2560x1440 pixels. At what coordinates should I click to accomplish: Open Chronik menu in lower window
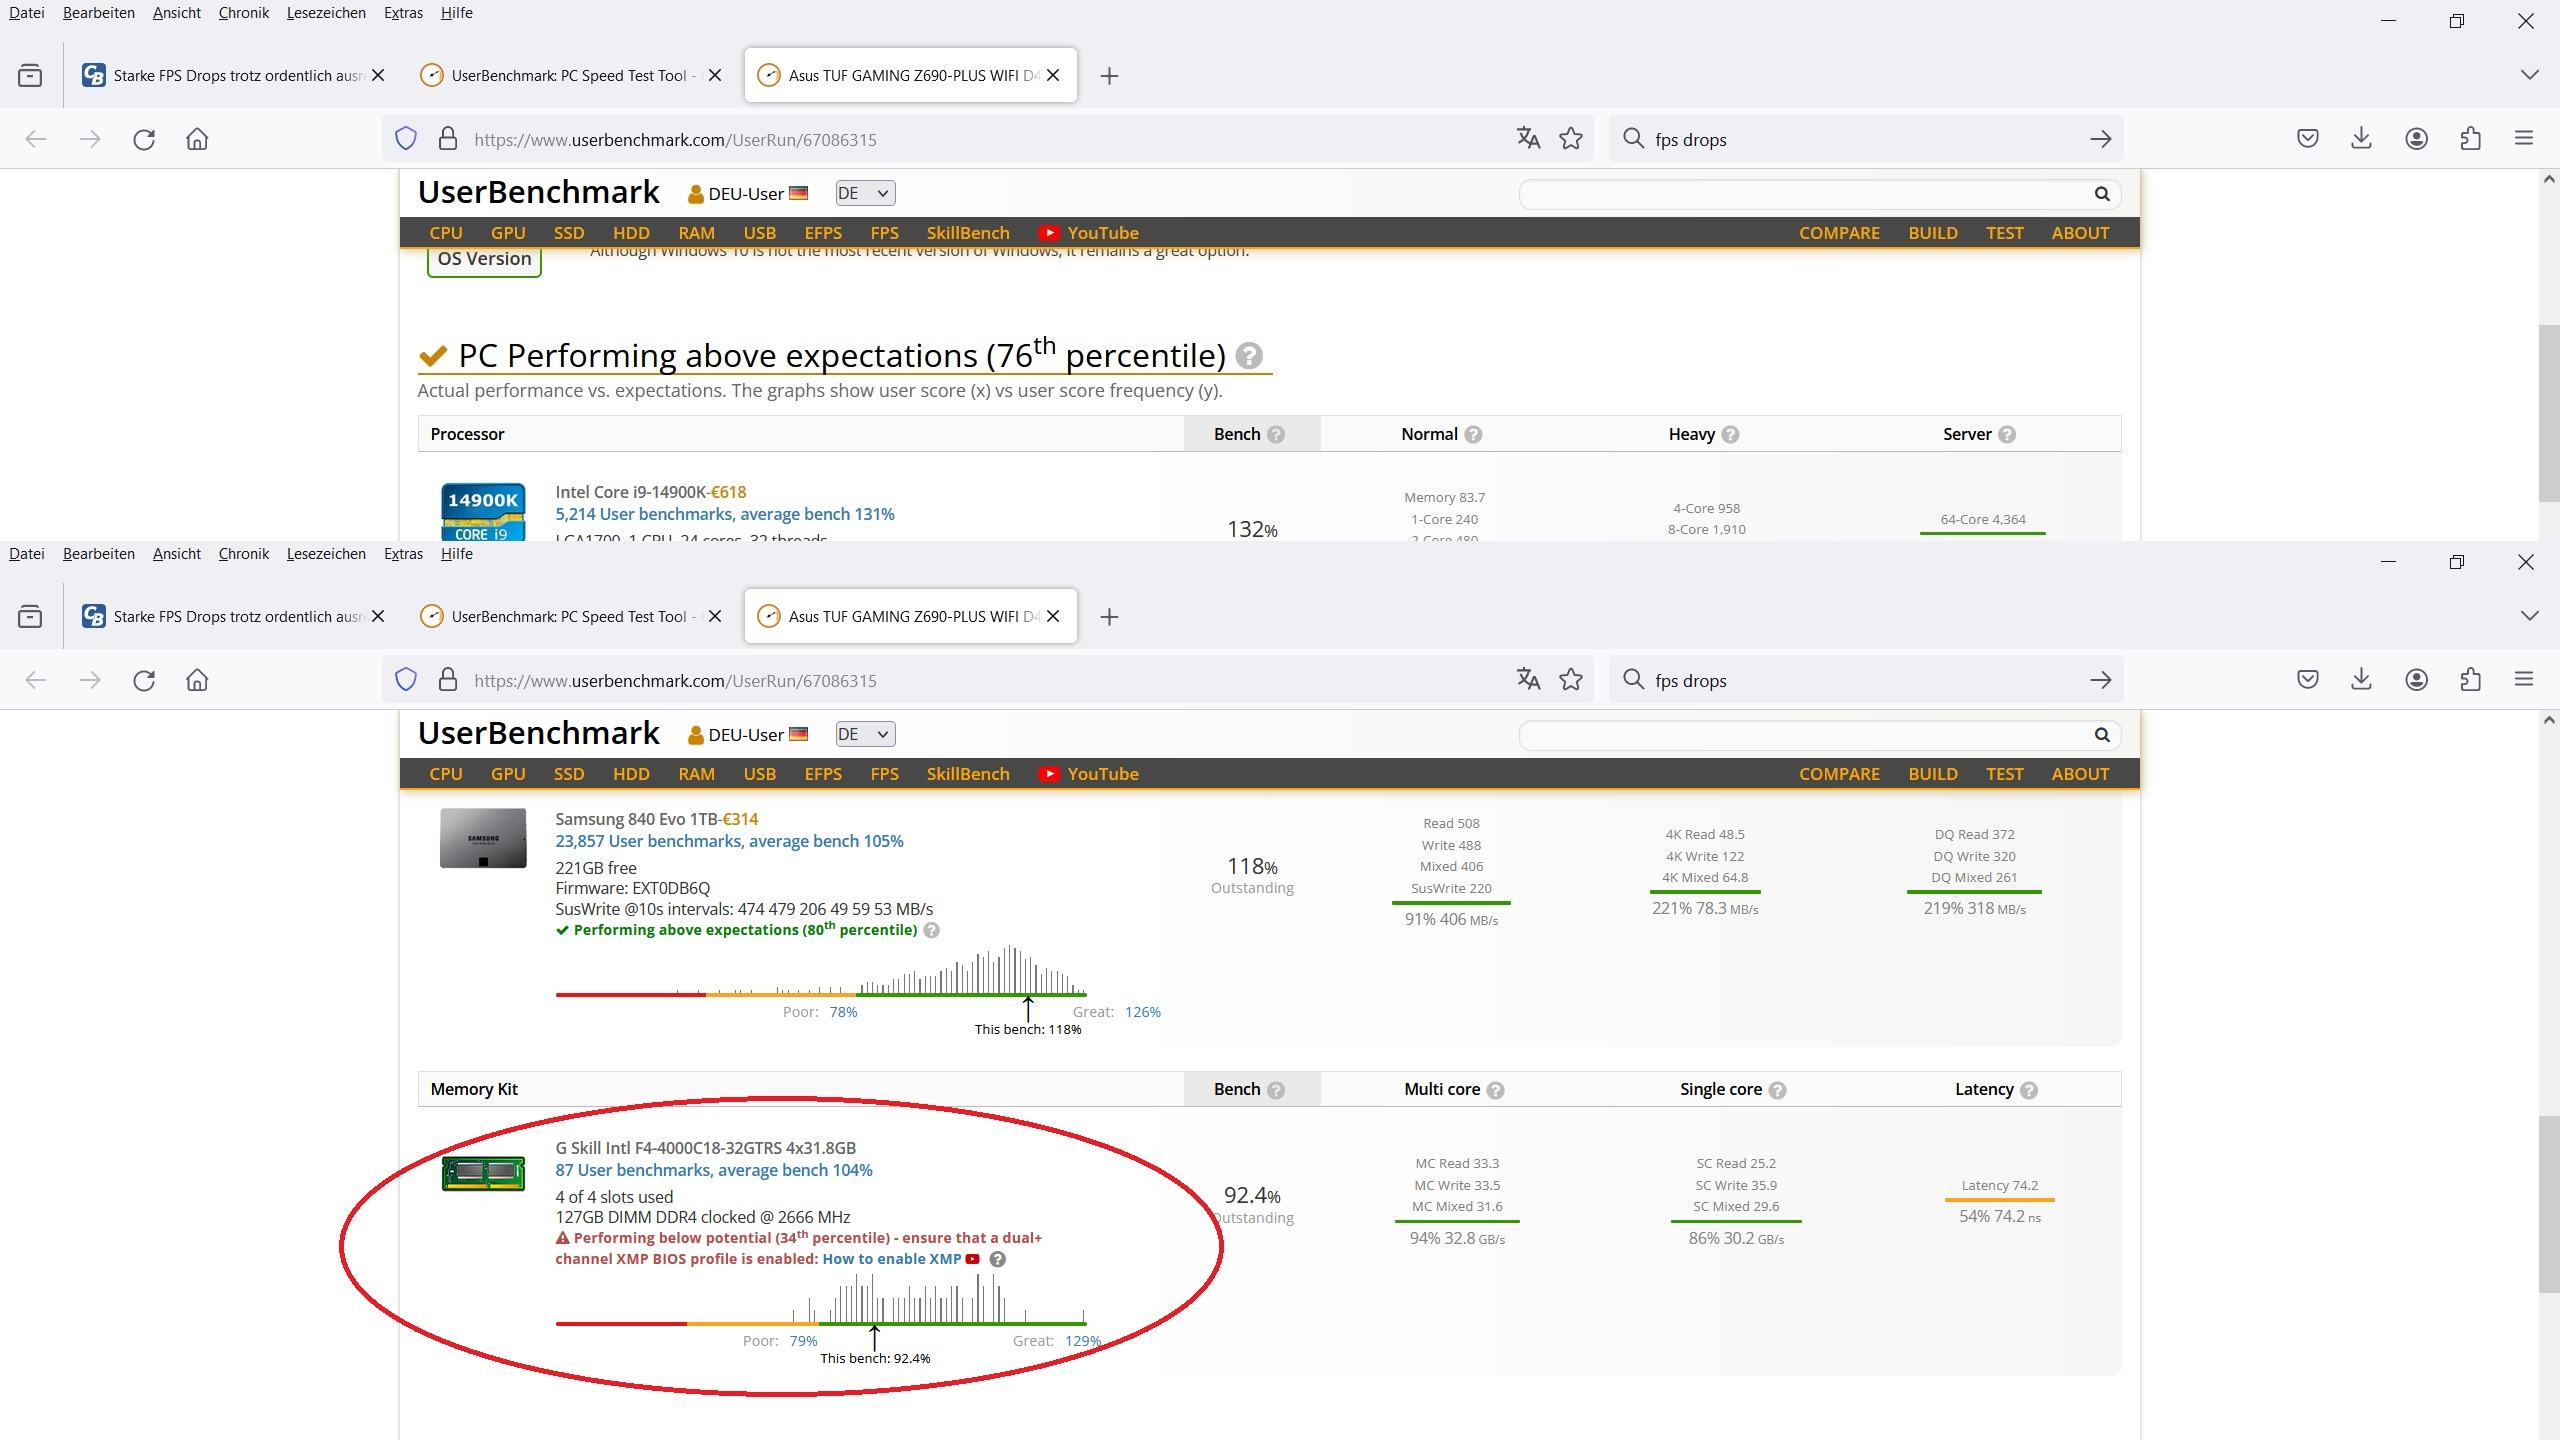tap(244, 554)
